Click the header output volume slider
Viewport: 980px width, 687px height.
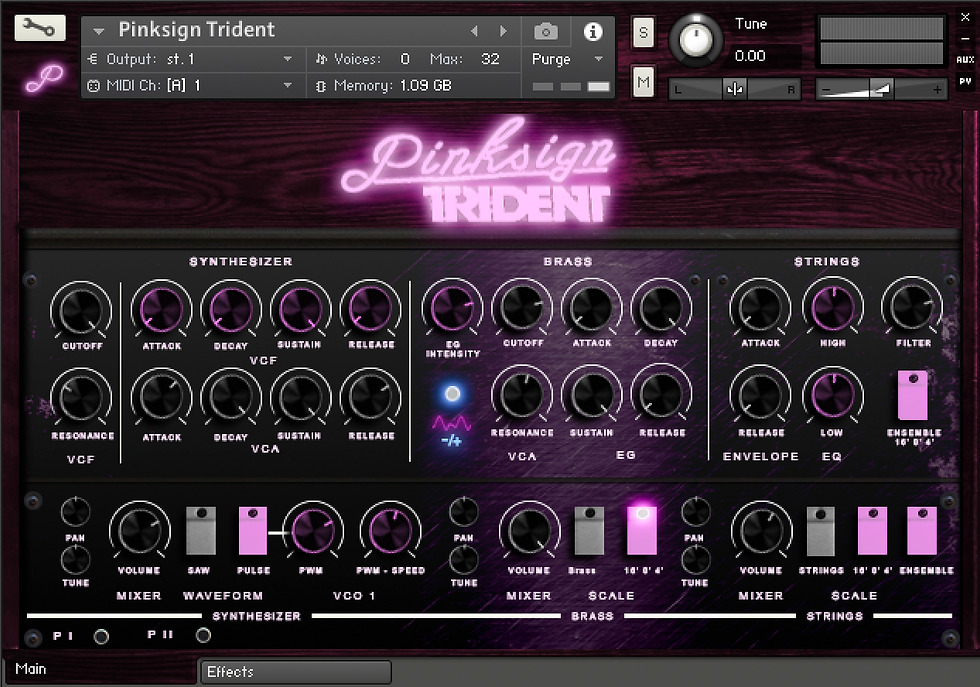[882, 89]
